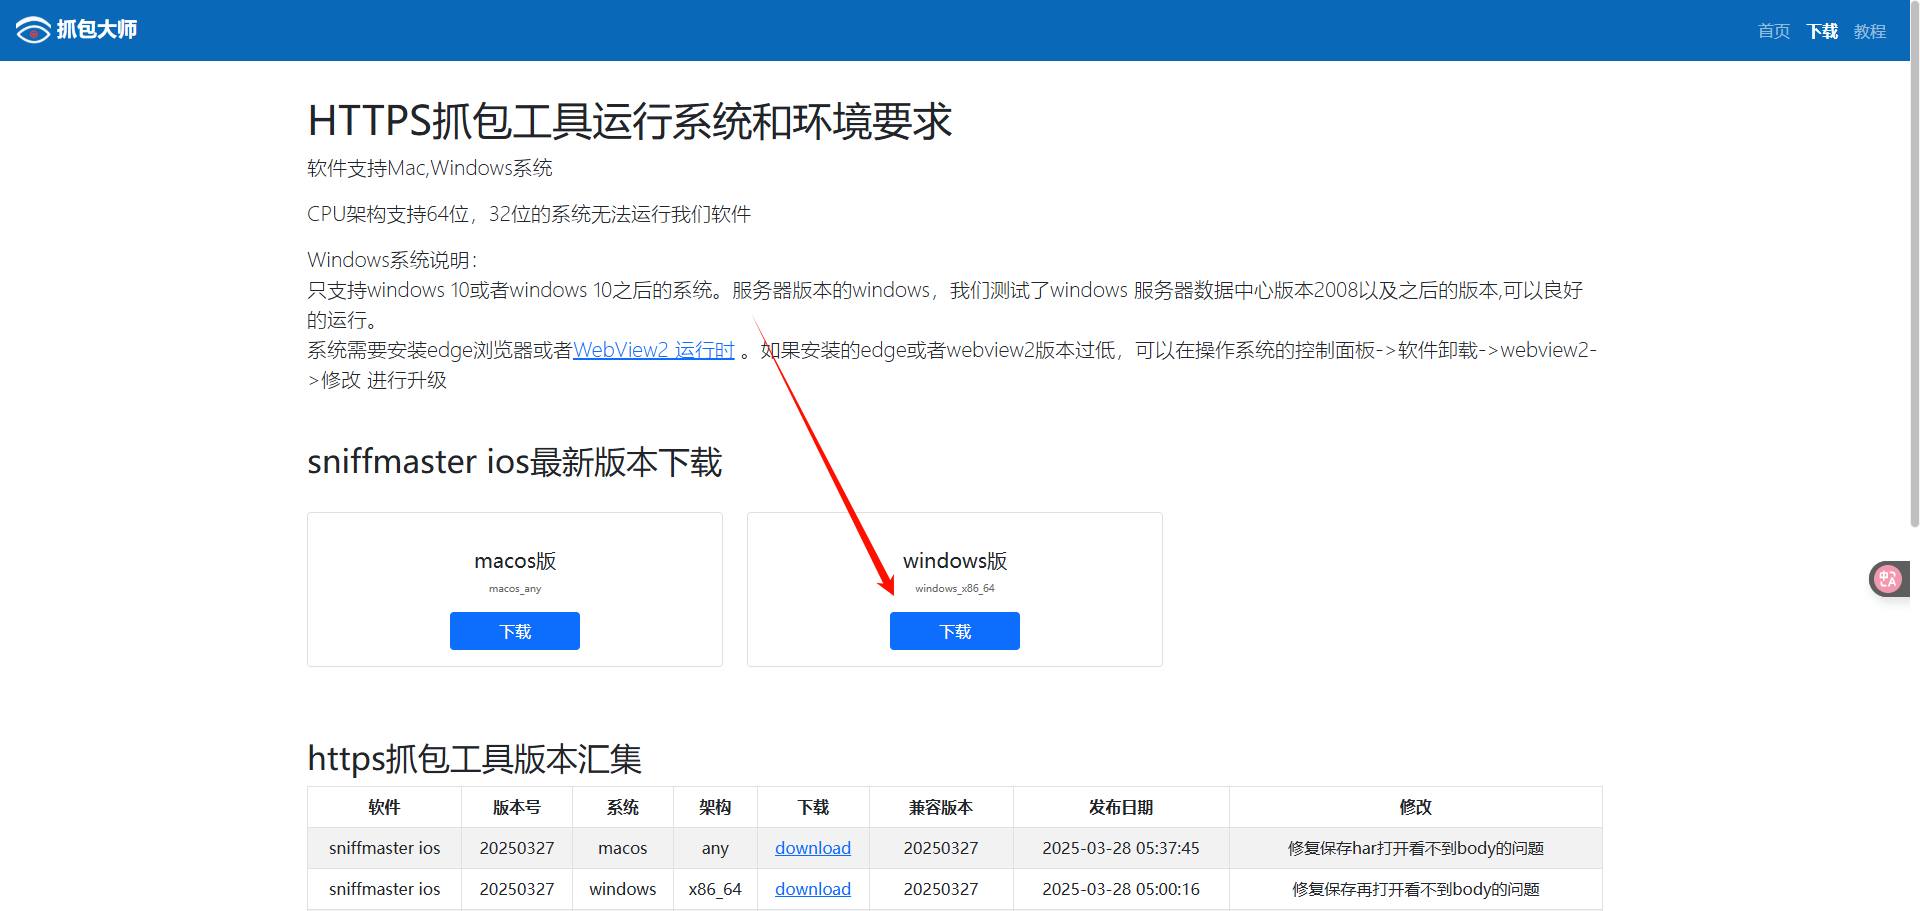Click the Windows系统说明 line
The height and width of the screenshot is (911, 1920).
click(x=392, y=260)
